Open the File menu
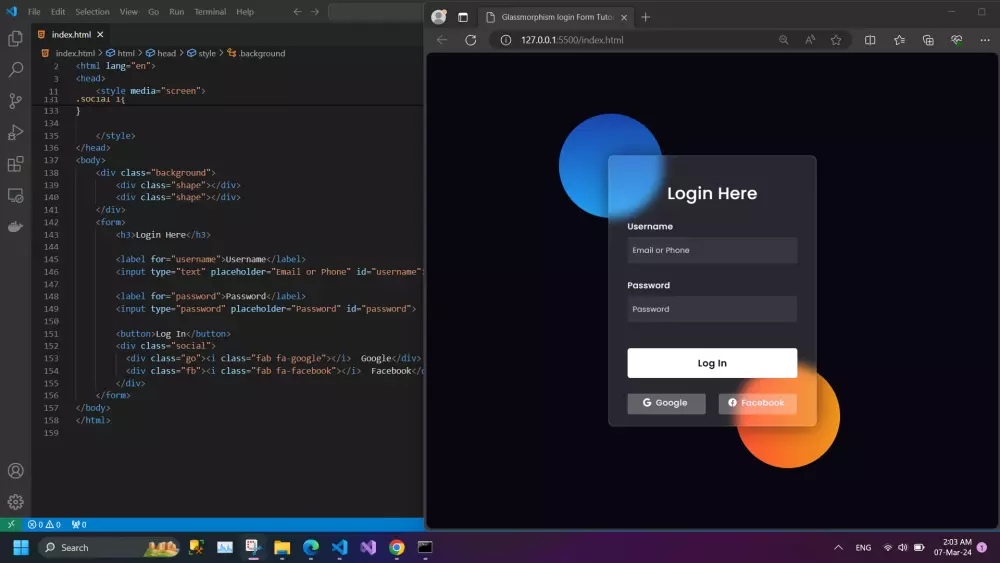This screenshot has height=563, width=1000. 34,11
